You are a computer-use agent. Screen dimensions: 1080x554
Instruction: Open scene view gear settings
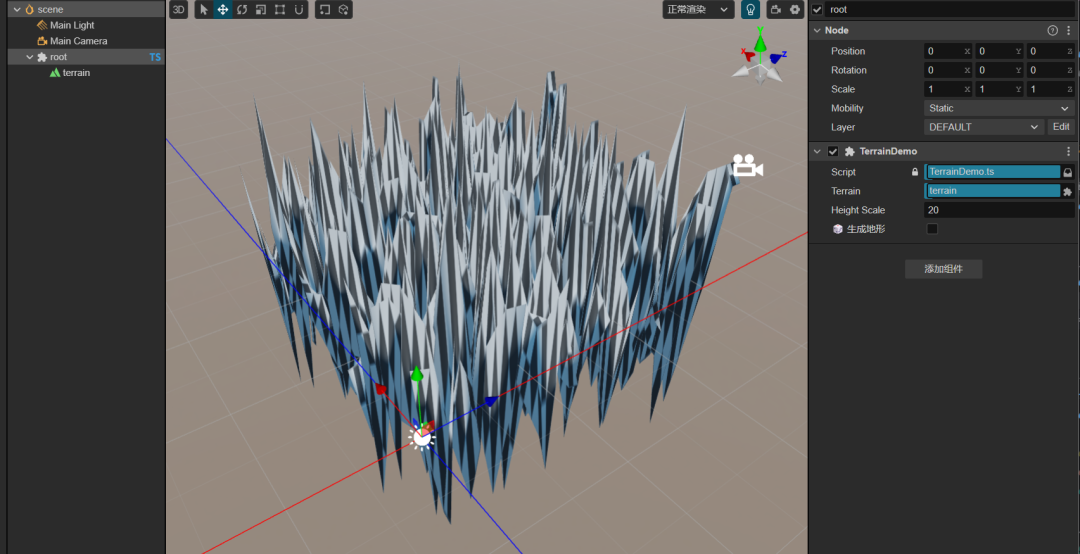(795, 9)
